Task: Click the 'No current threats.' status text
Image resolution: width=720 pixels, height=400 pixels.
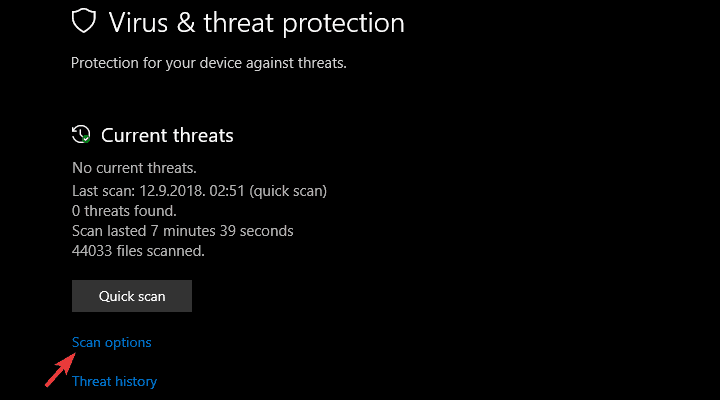Action: click(135, 168)
